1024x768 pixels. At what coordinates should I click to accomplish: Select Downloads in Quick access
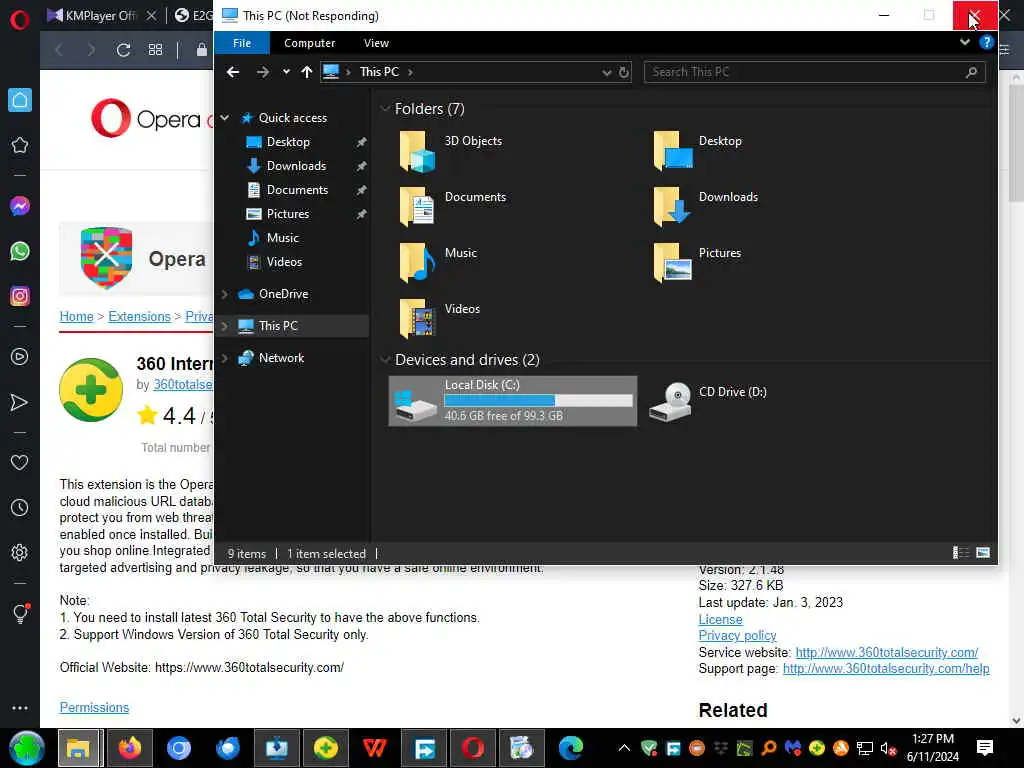pos(296,166)
